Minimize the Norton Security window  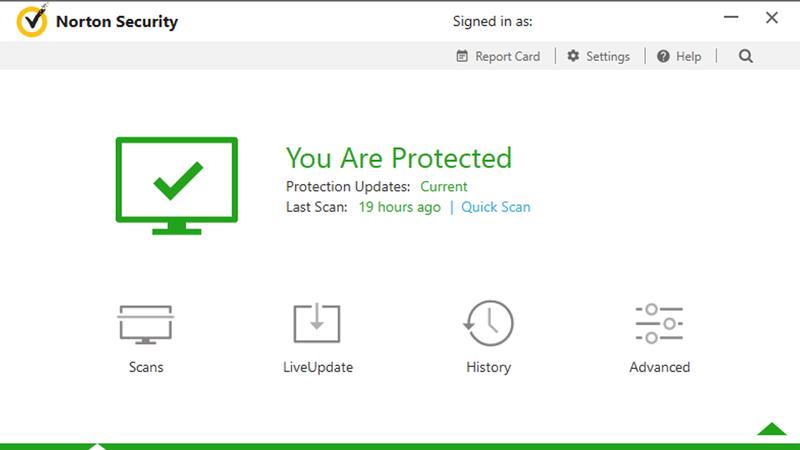coord(731,17)
